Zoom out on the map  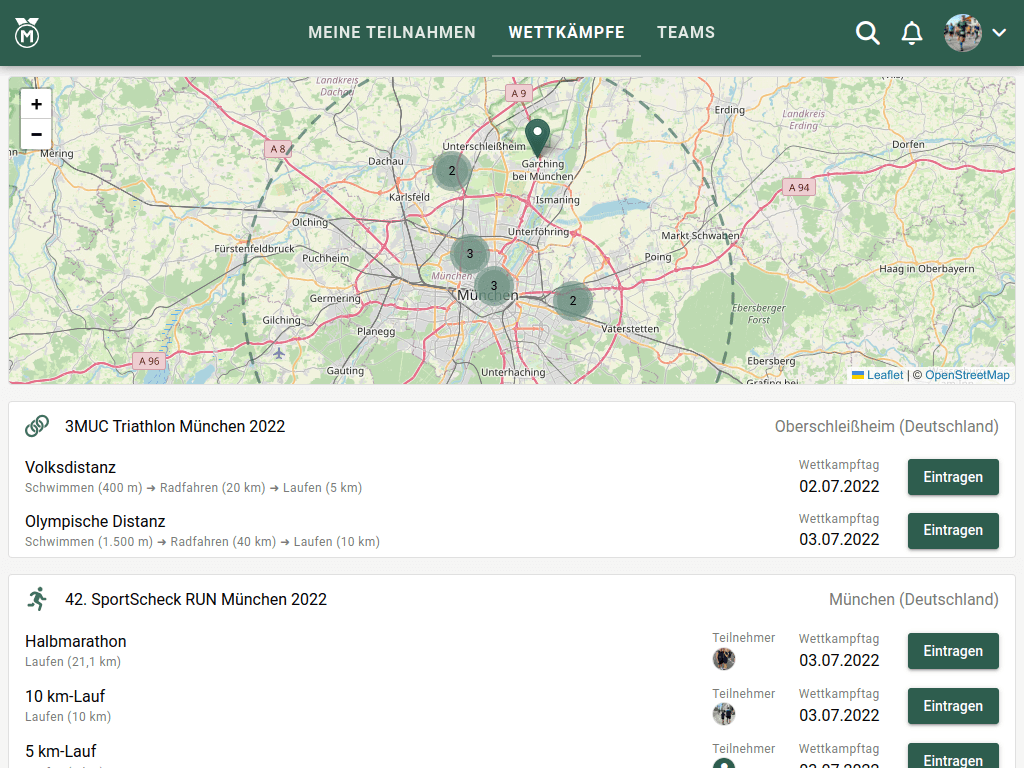point(36,135)
